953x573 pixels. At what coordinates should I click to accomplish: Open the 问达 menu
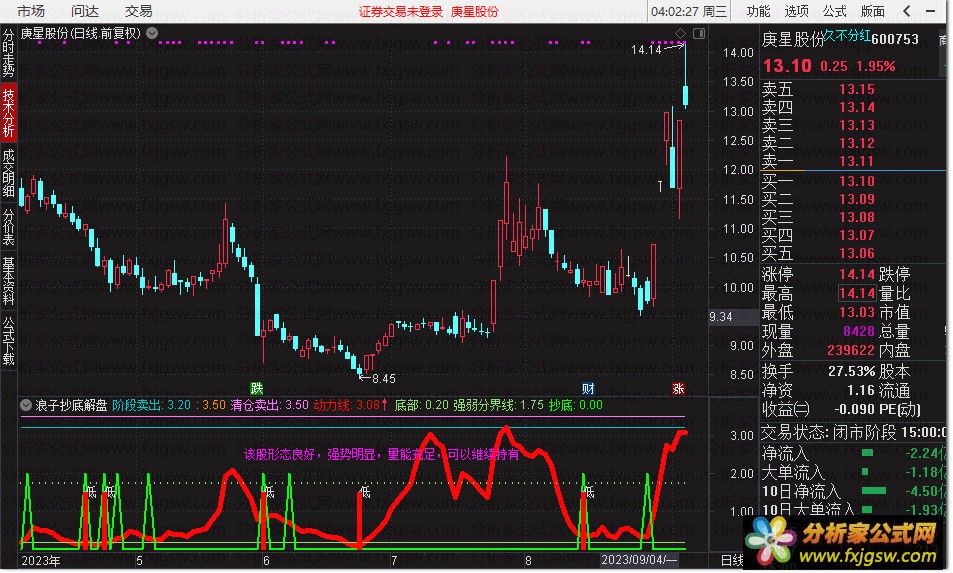[x=84, y=11]
